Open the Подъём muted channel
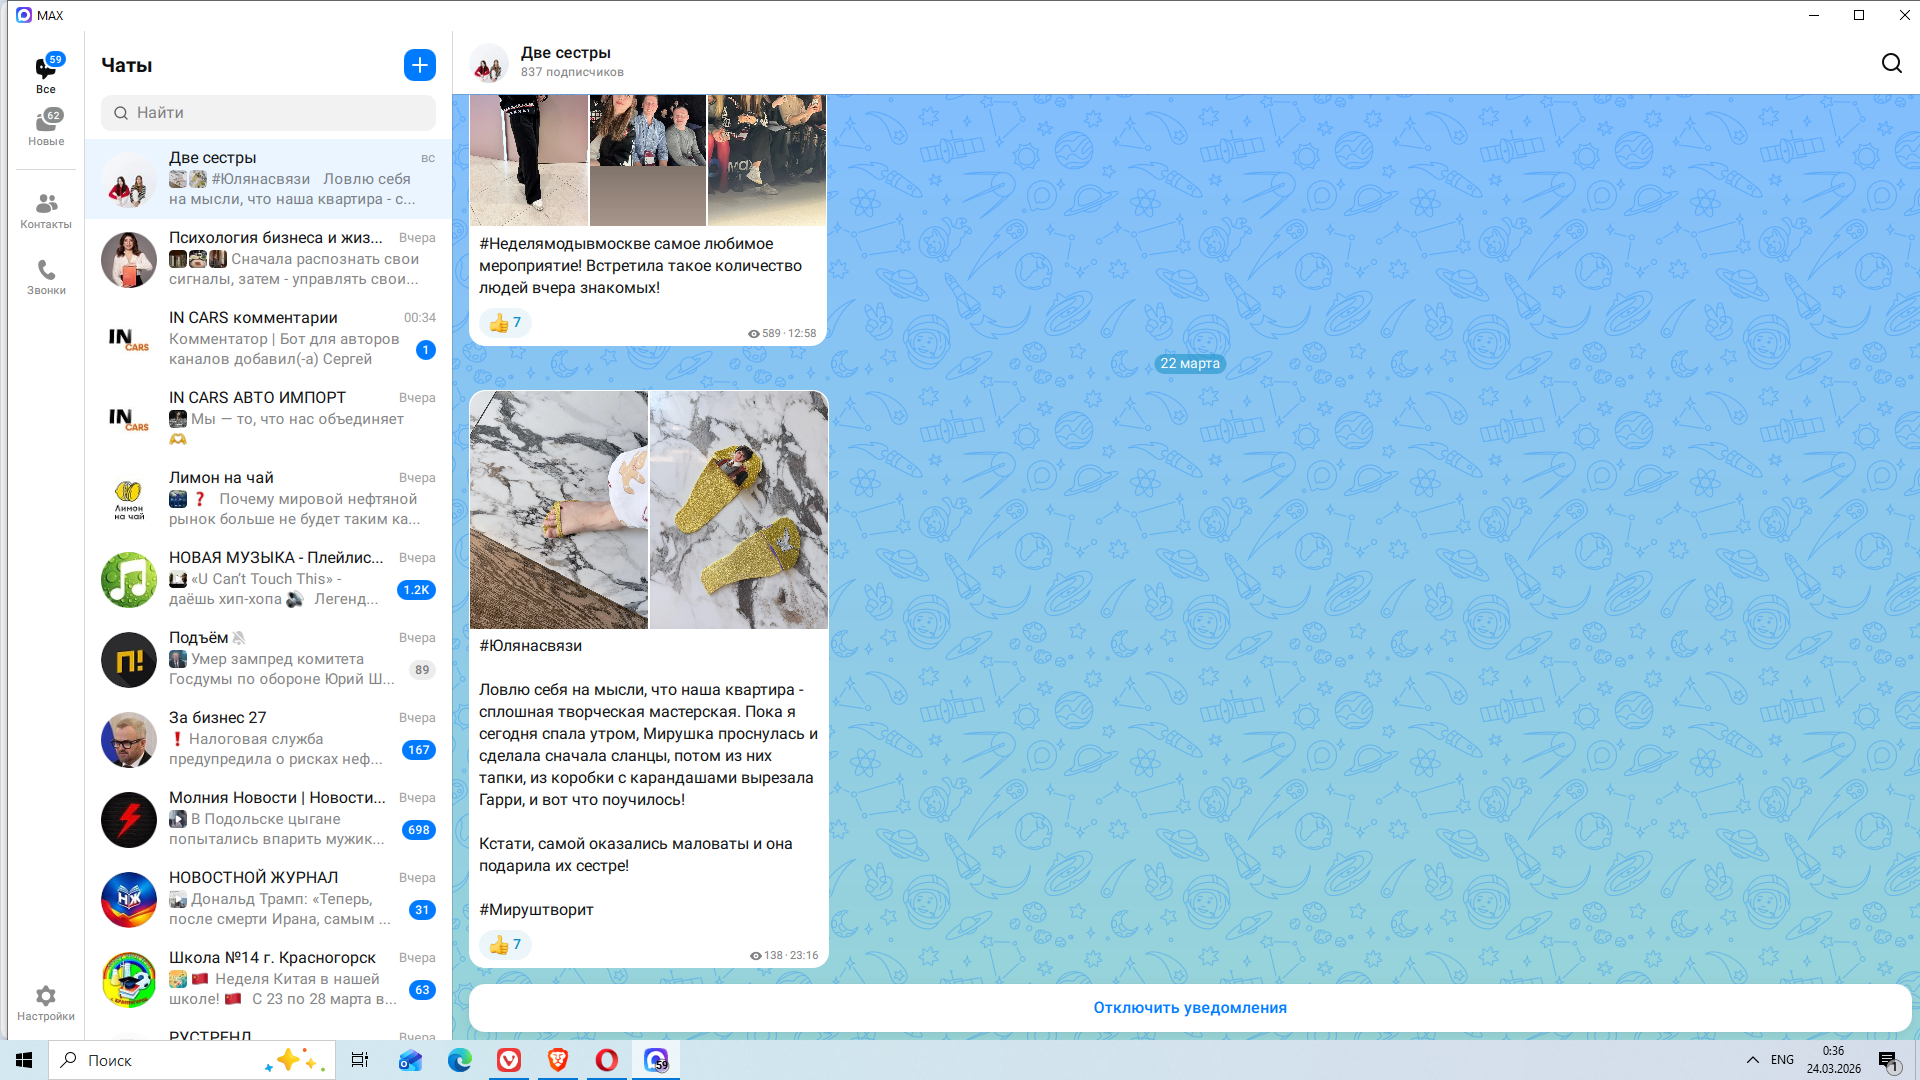Viewport: 1920px width, 1080px height. [268, 658]
